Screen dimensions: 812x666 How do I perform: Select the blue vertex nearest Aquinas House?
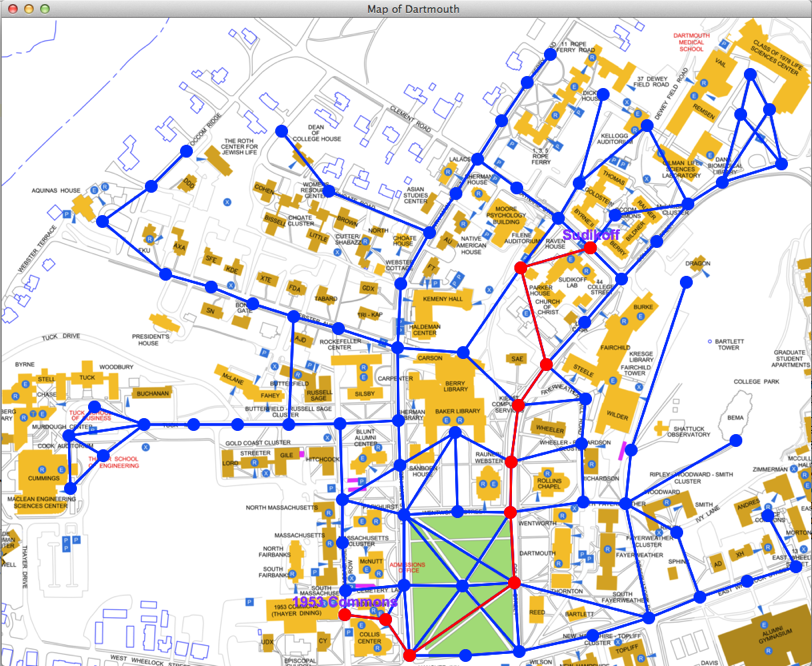click(103, 221)
